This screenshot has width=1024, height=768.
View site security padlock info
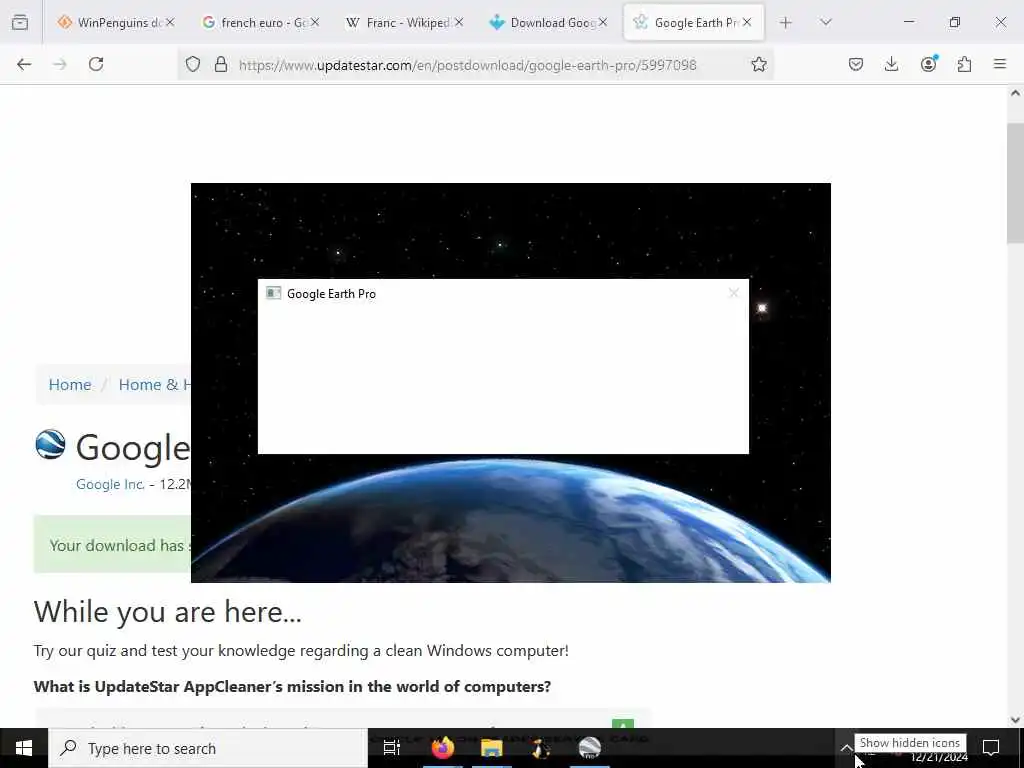pos(221,64)
